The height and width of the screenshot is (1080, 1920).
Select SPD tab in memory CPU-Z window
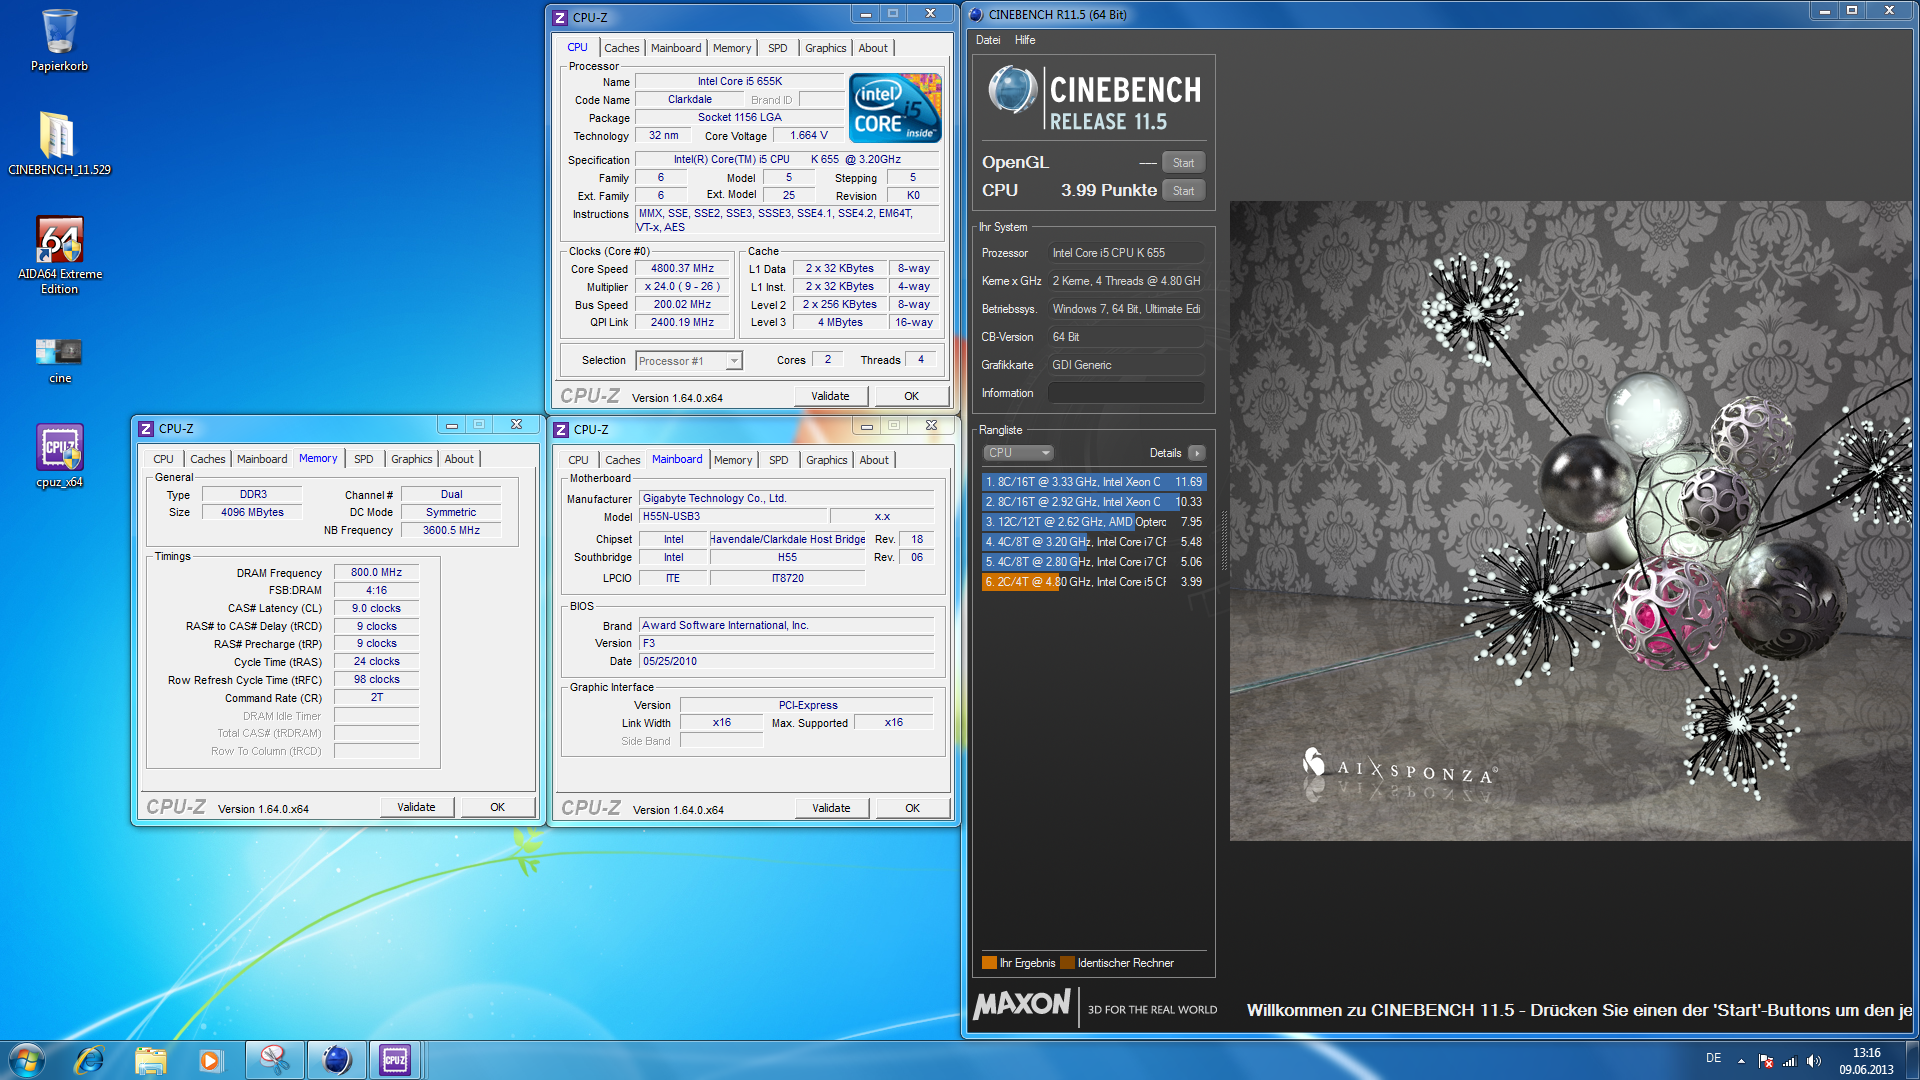pos(363,459)
